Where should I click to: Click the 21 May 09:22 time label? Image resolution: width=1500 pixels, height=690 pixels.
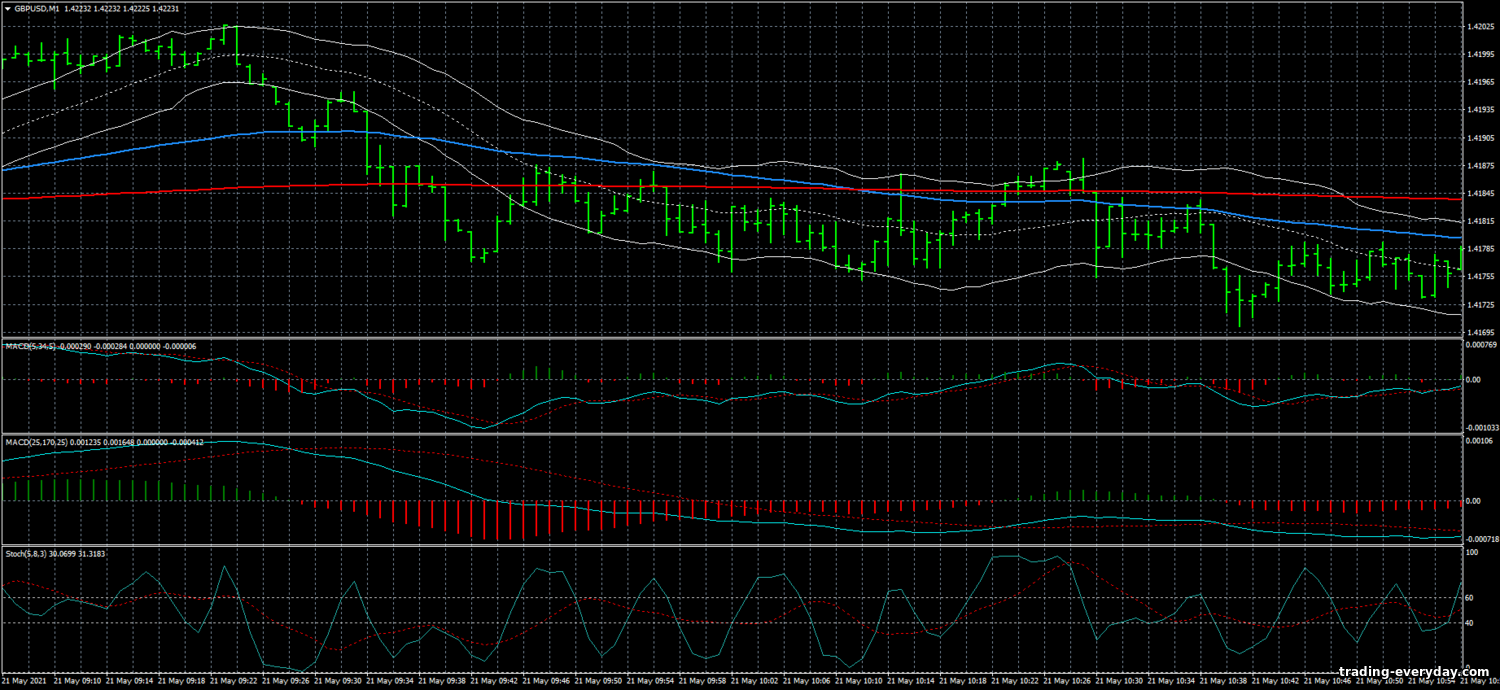[x=233, y=681]
